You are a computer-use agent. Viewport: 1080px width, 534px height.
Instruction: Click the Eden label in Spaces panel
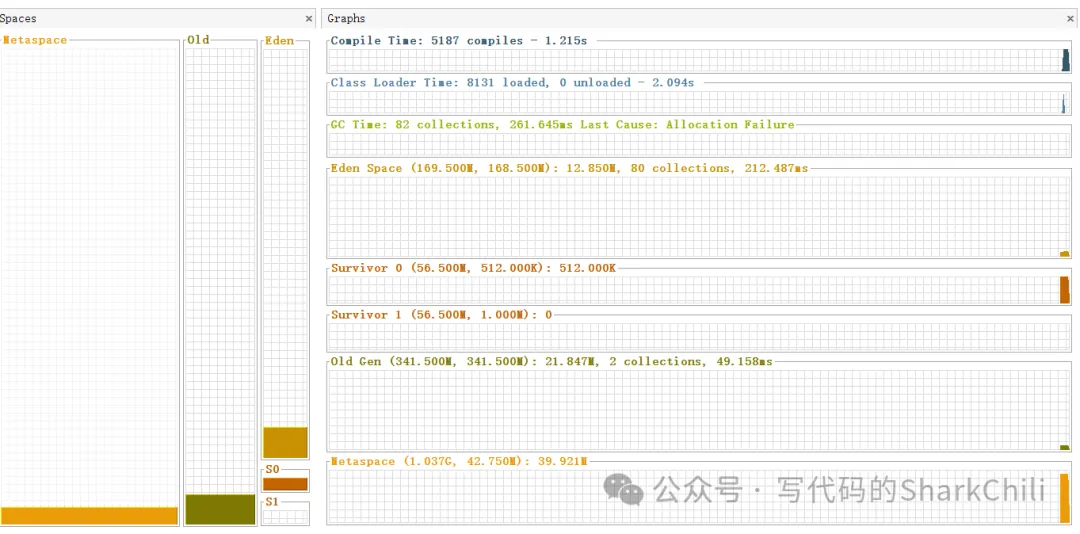pyautogui.click(x=279, y=41)
